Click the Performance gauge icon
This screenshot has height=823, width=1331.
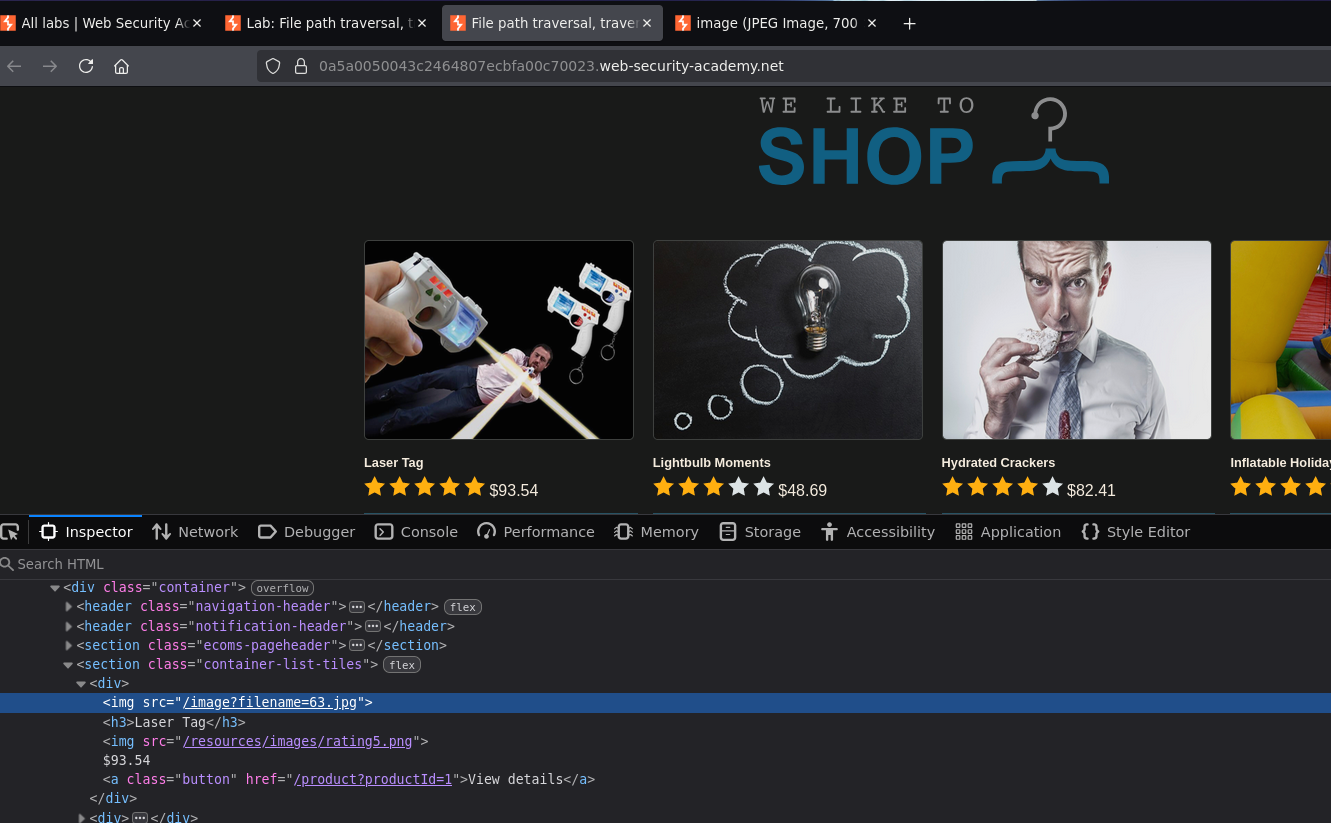(487, 532)
